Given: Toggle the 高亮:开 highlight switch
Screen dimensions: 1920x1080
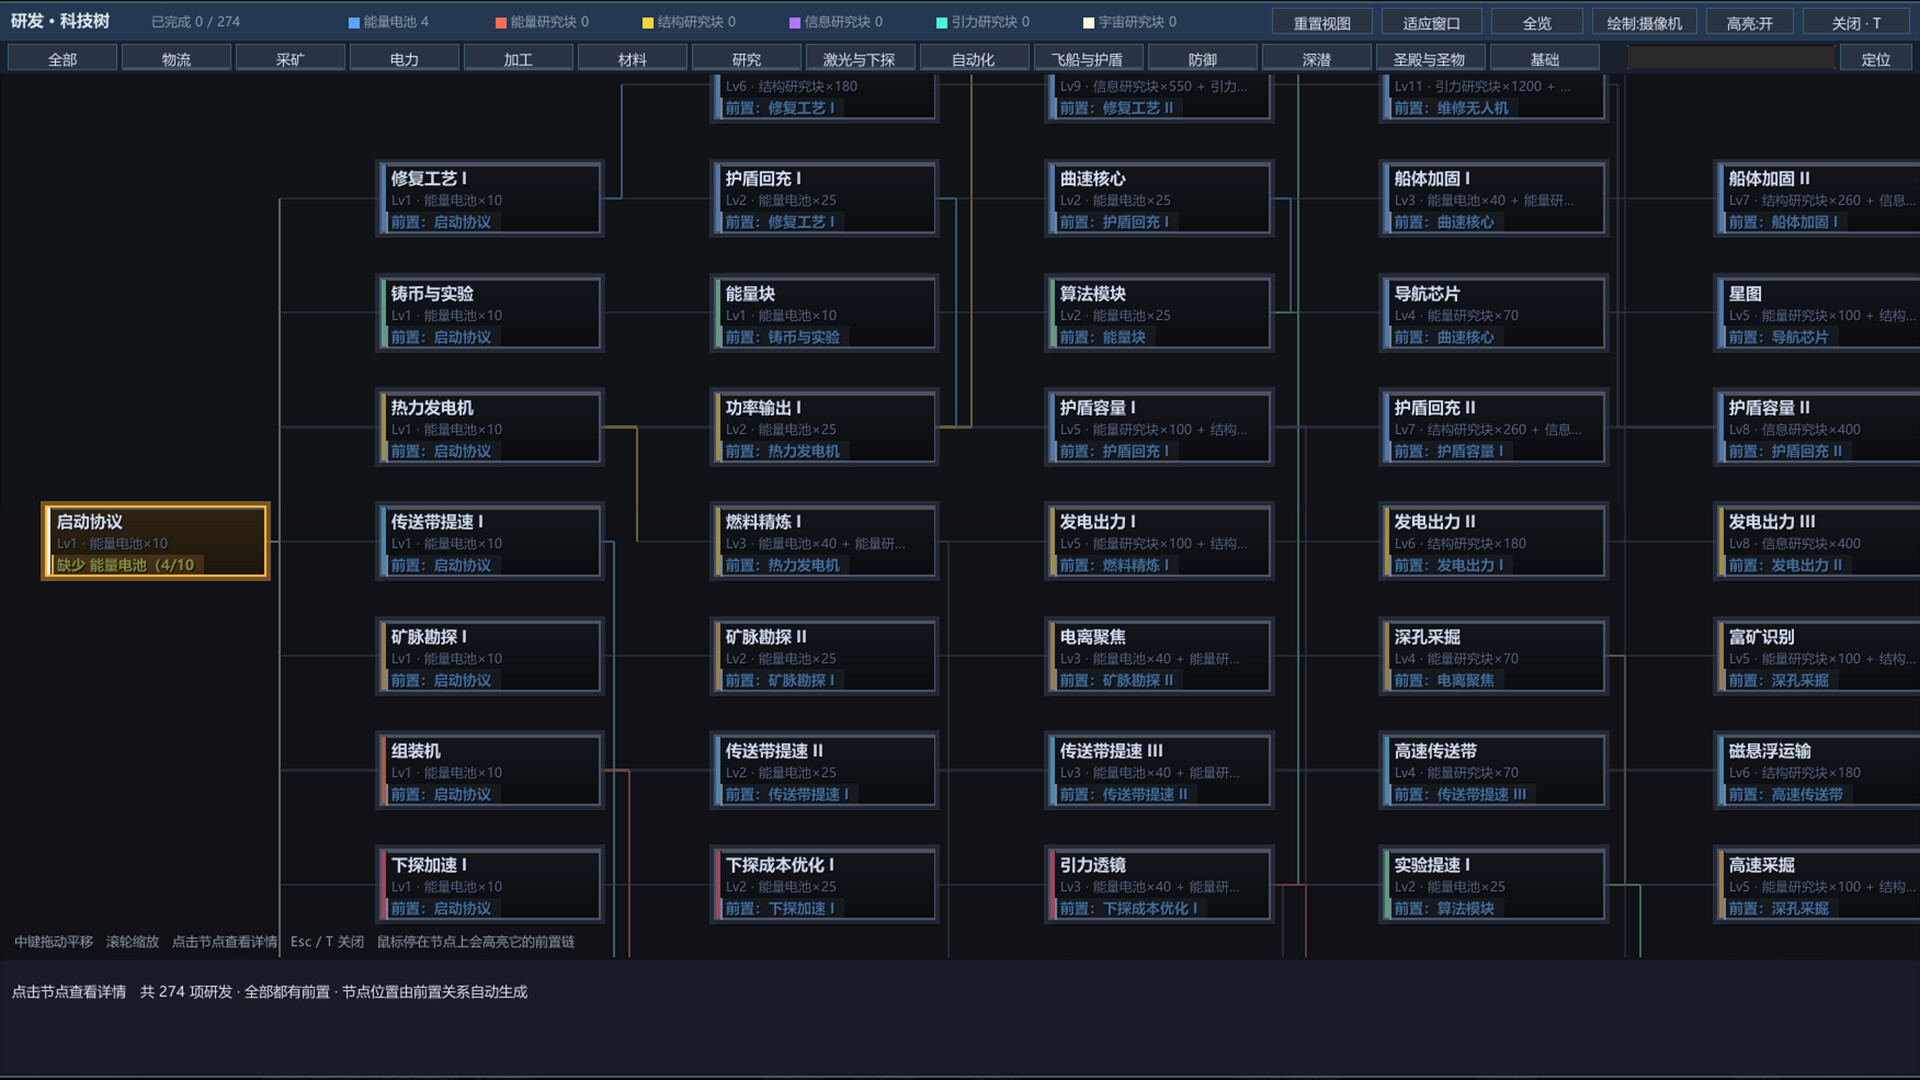Looking at the screenshot, I should pos(1749,22).
